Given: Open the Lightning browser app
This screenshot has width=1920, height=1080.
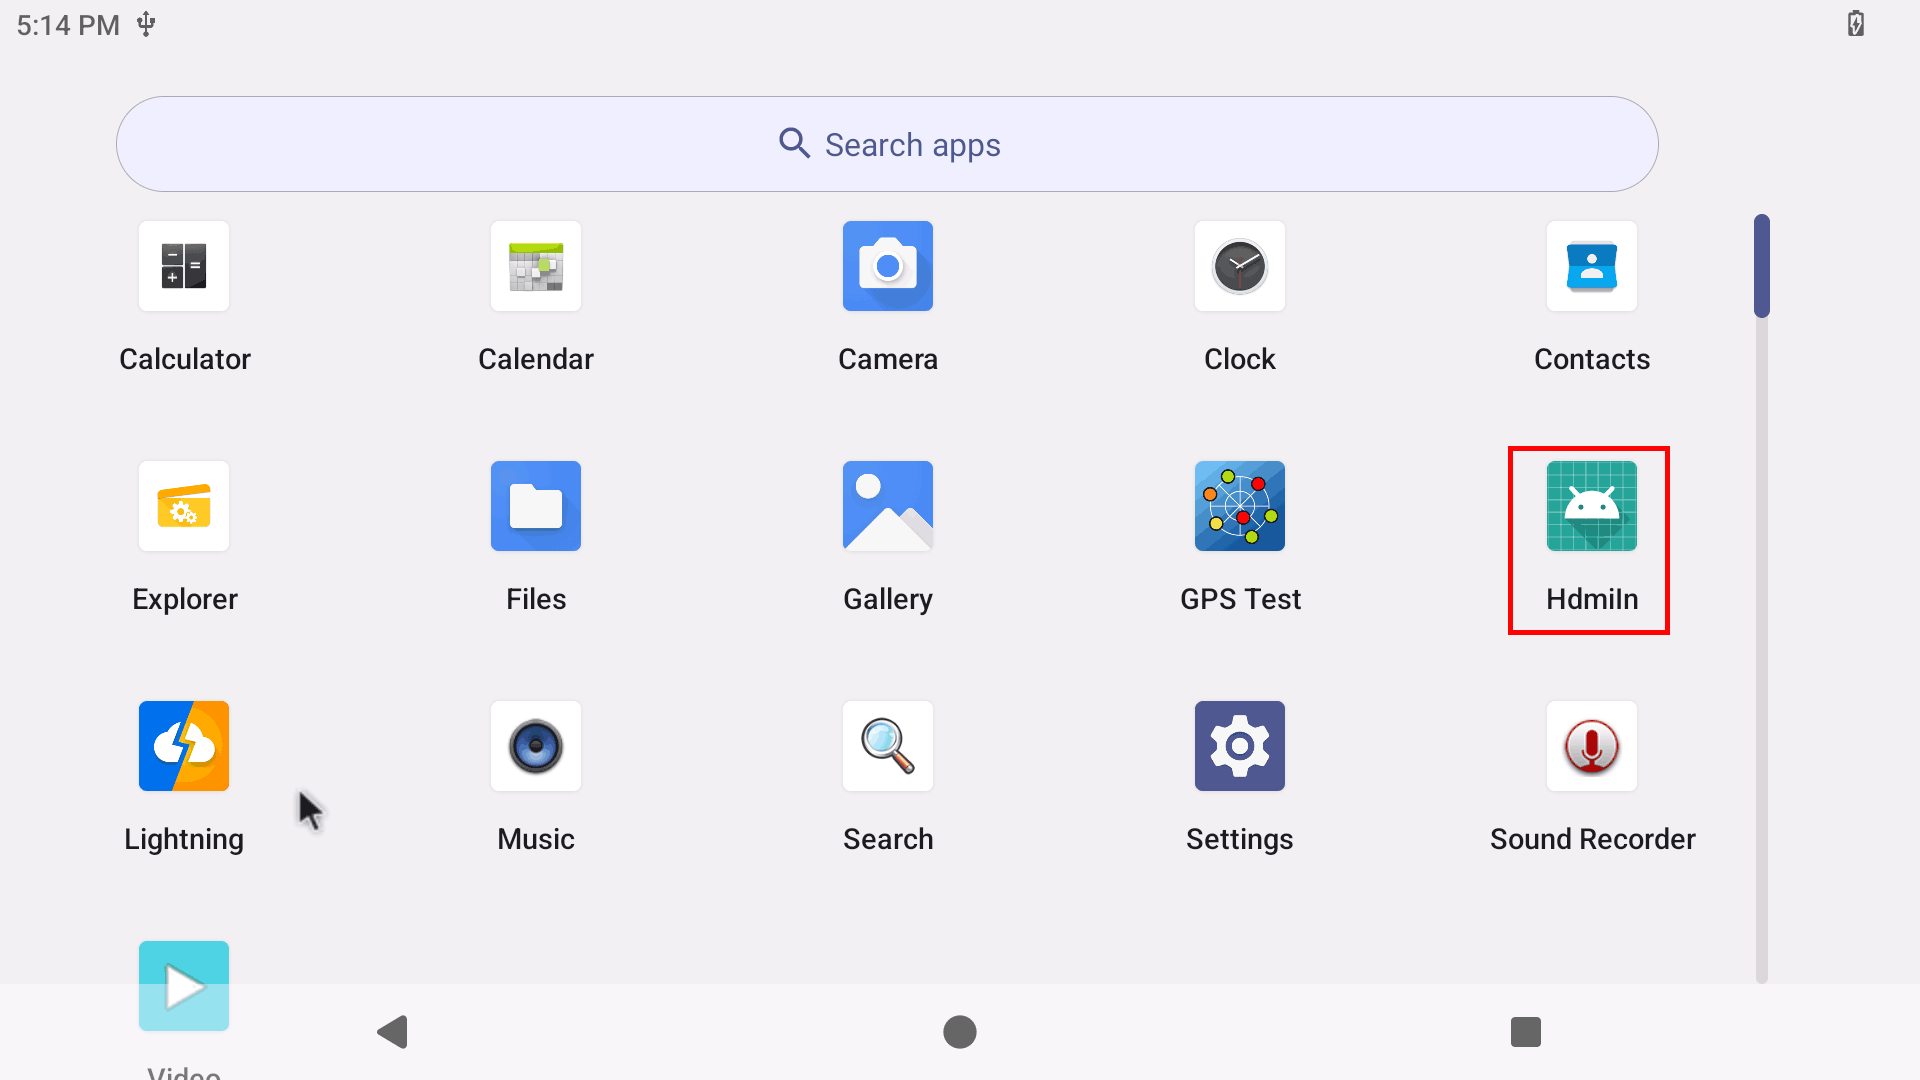Looking at the screenshot, I should [x=184, y=747].
